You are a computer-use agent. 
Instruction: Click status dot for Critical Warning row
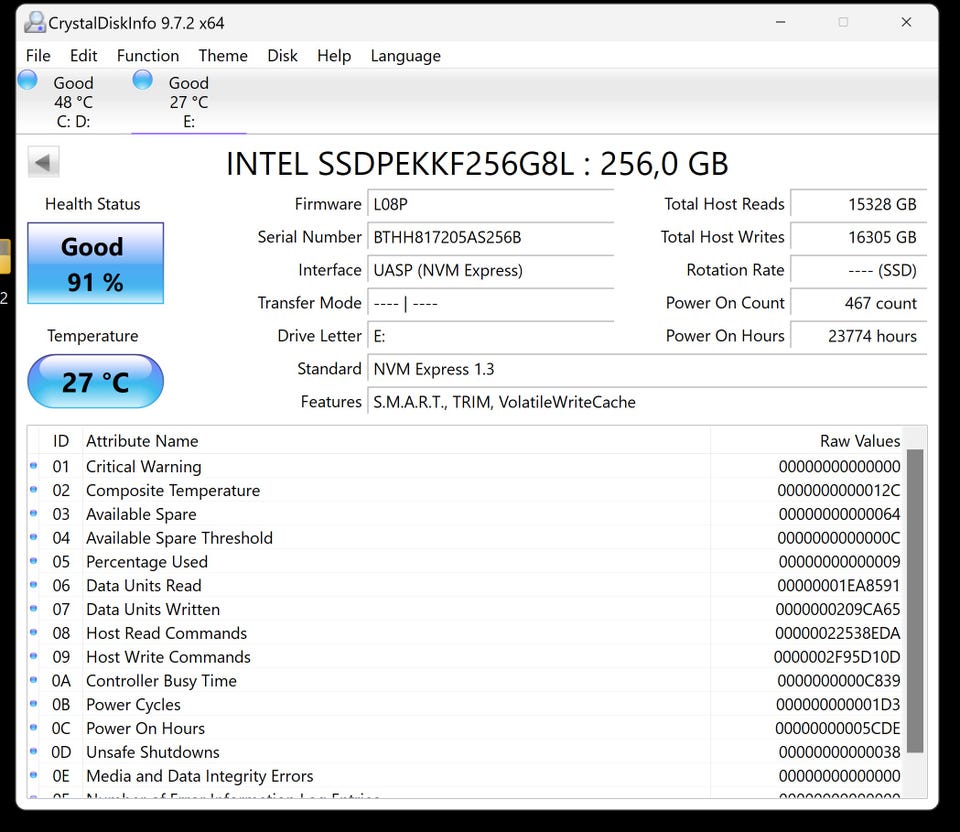pyautogui.click(x=34, y=466)
